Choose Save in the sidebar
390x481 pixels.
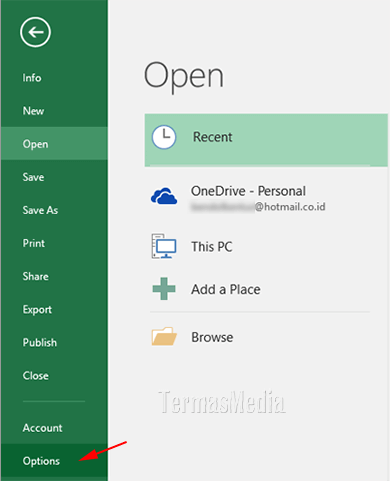54,177
